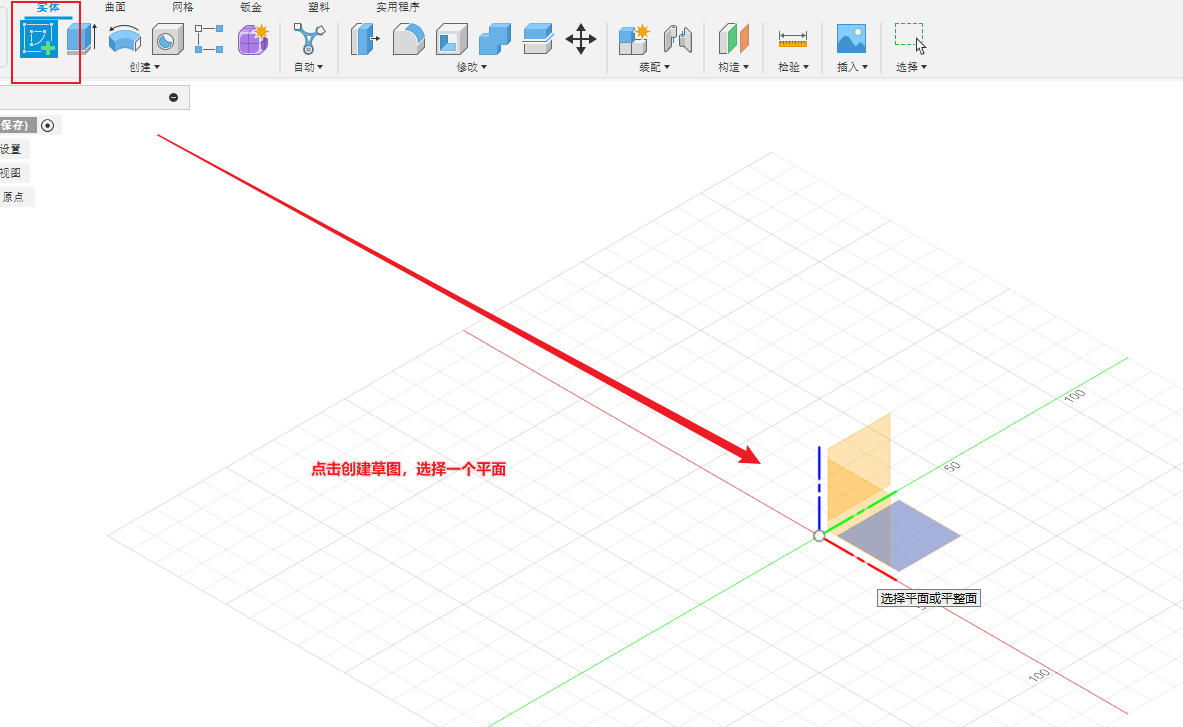The height and width of the screenshot is (727, 1183).
Task: Click the Automated Modeling icon above 自动
Action: click(309, 39)
